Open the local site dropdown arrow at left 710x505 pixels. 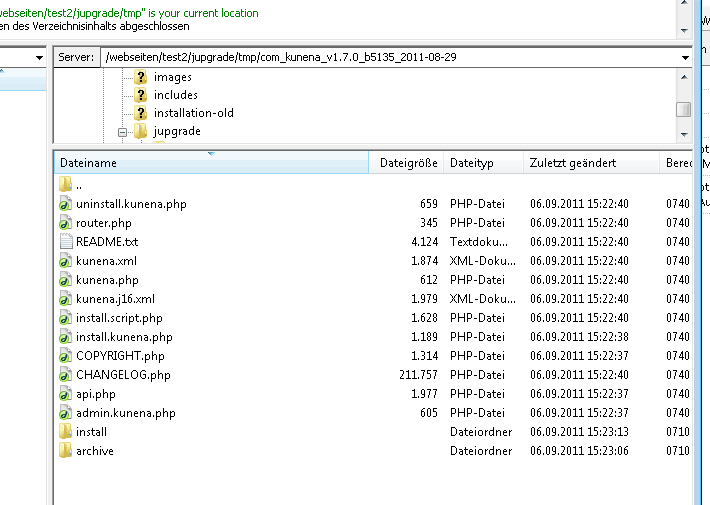point(39,58)
